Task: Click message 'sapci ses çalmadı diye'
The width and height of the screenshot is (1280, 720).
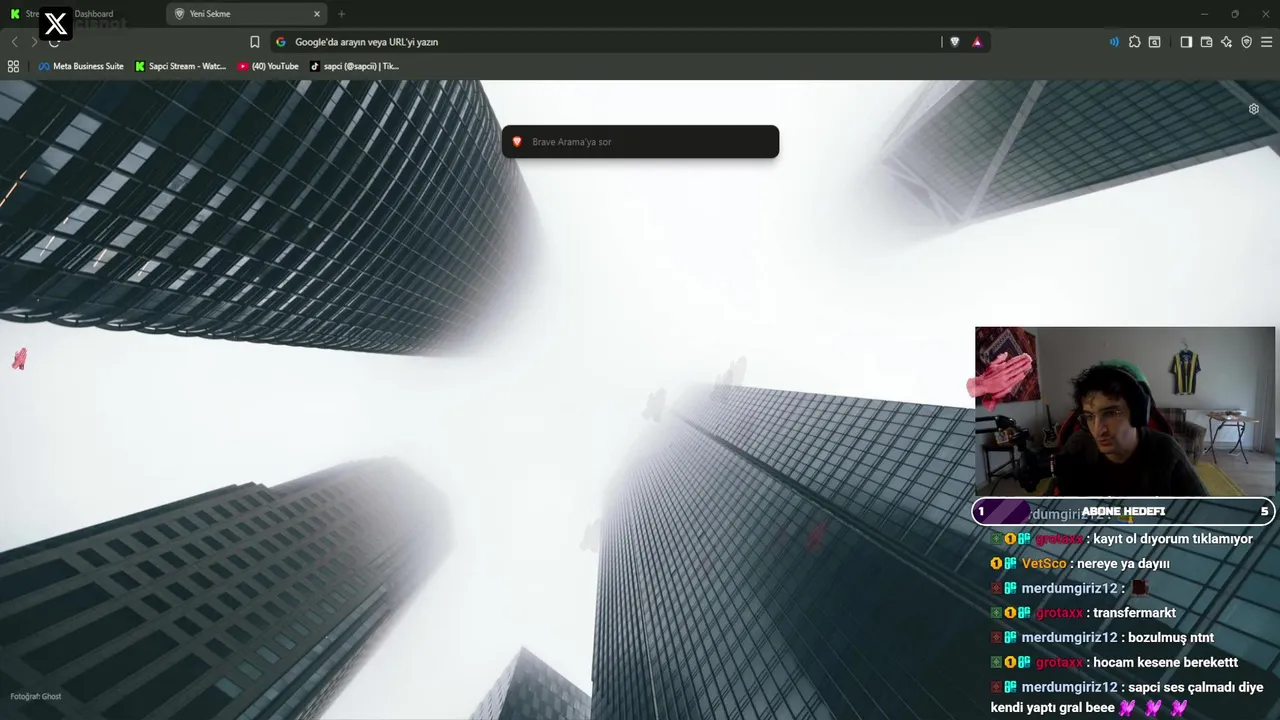Action: click(x=1195, y=687)
